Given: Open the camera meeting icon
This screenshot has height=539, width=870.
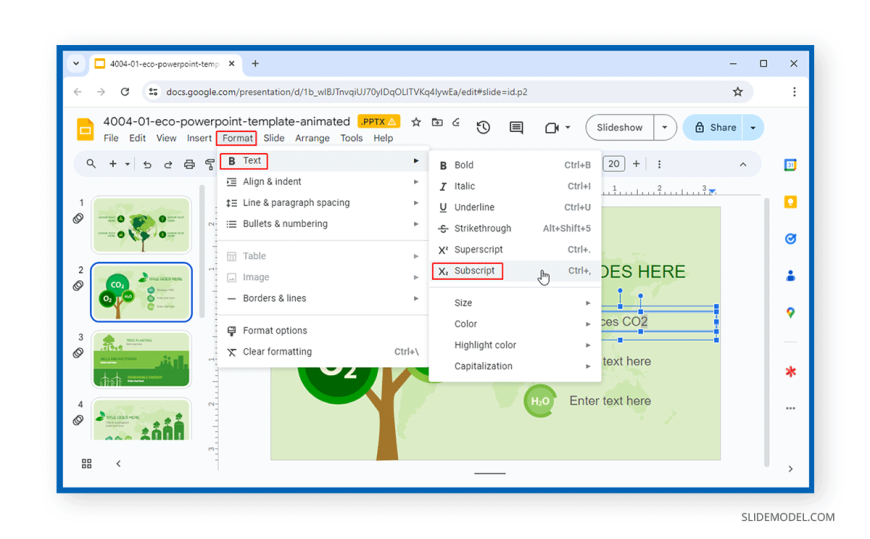Looking at the screenshot, I should (552, 128).
